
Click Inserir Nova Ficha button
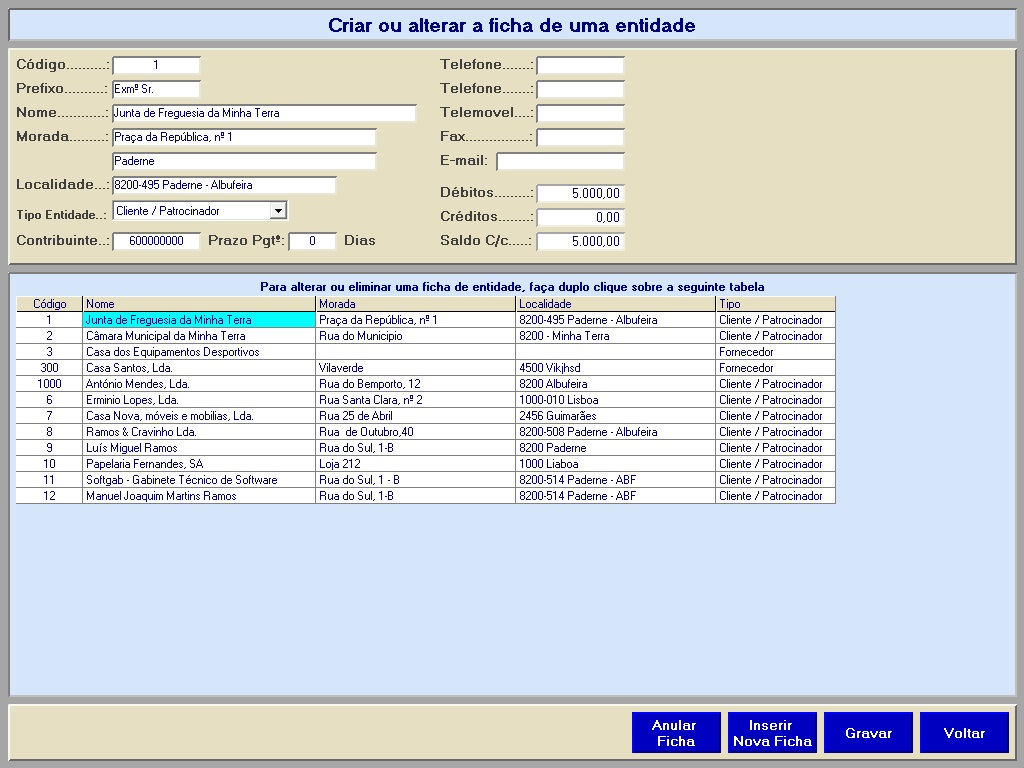(772, 733)
